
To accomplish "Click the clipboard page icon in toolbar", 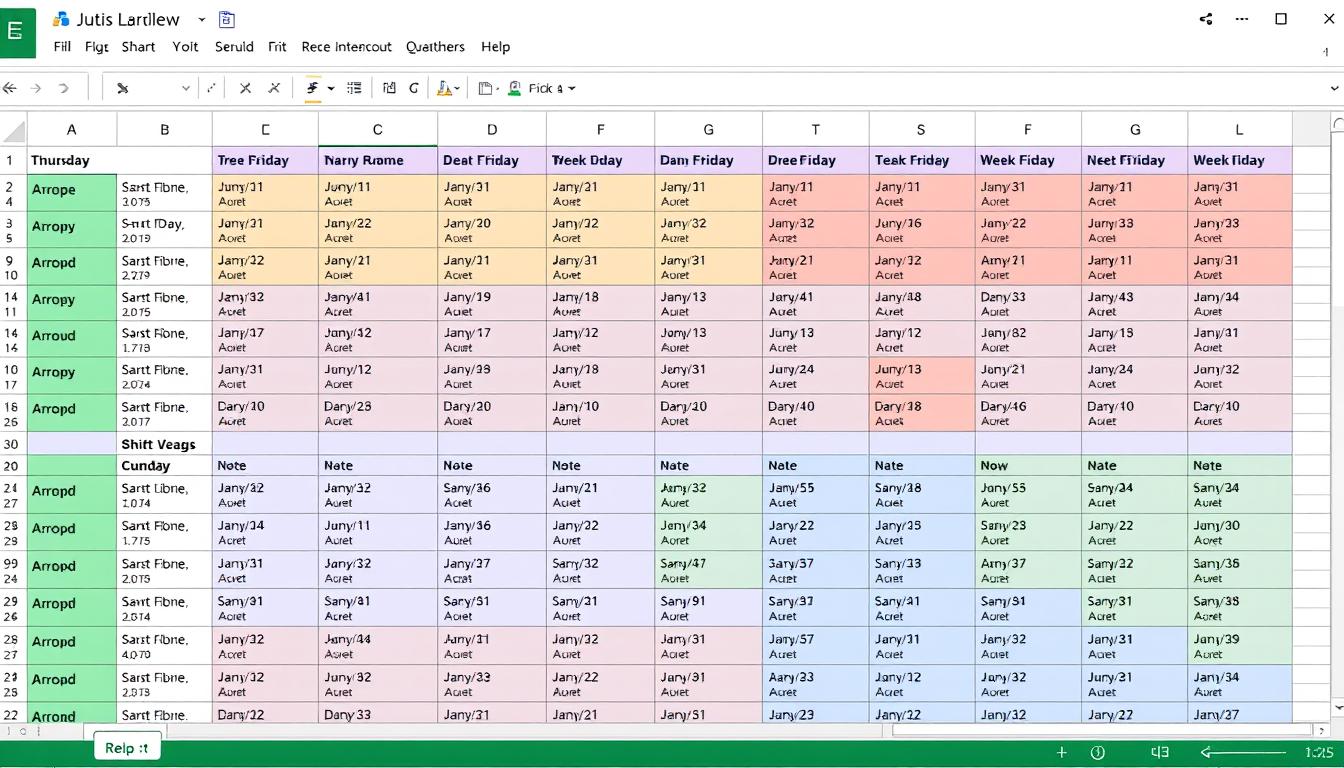I will pyautogui.click(x=485, y=88).
